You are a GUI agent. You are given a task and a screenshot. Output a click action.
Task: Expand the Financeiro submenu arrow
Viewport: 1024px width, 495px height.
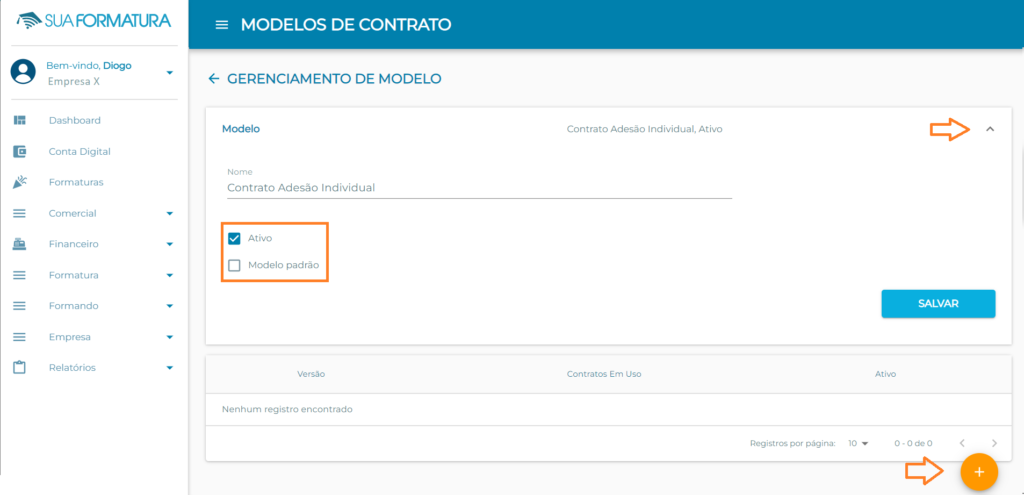pyautogui.click(x=170, y=244)
